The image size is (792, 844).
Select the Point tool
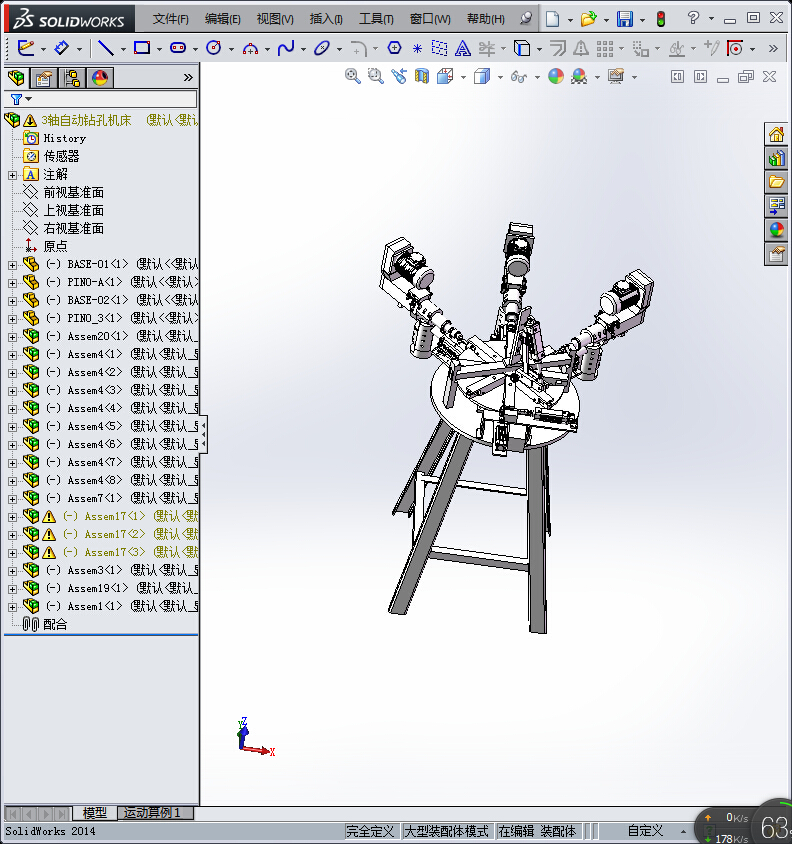point(417,49)
